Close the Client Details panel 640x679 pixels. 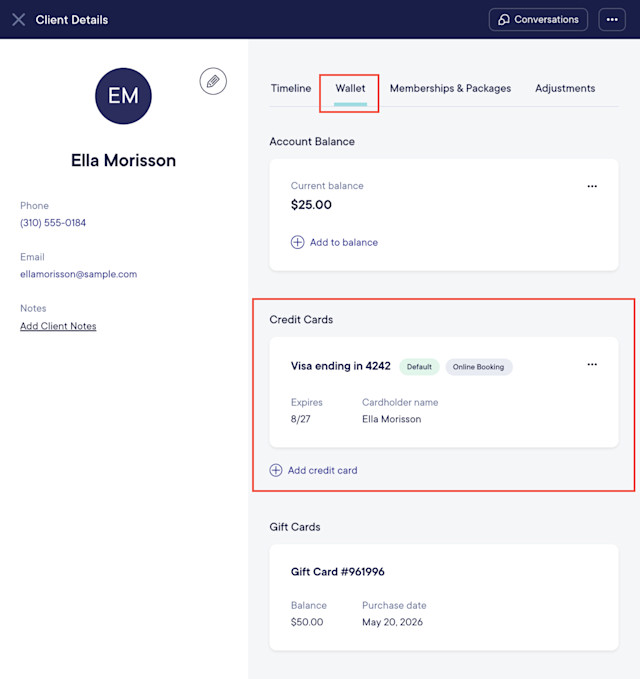click(19, 19)
